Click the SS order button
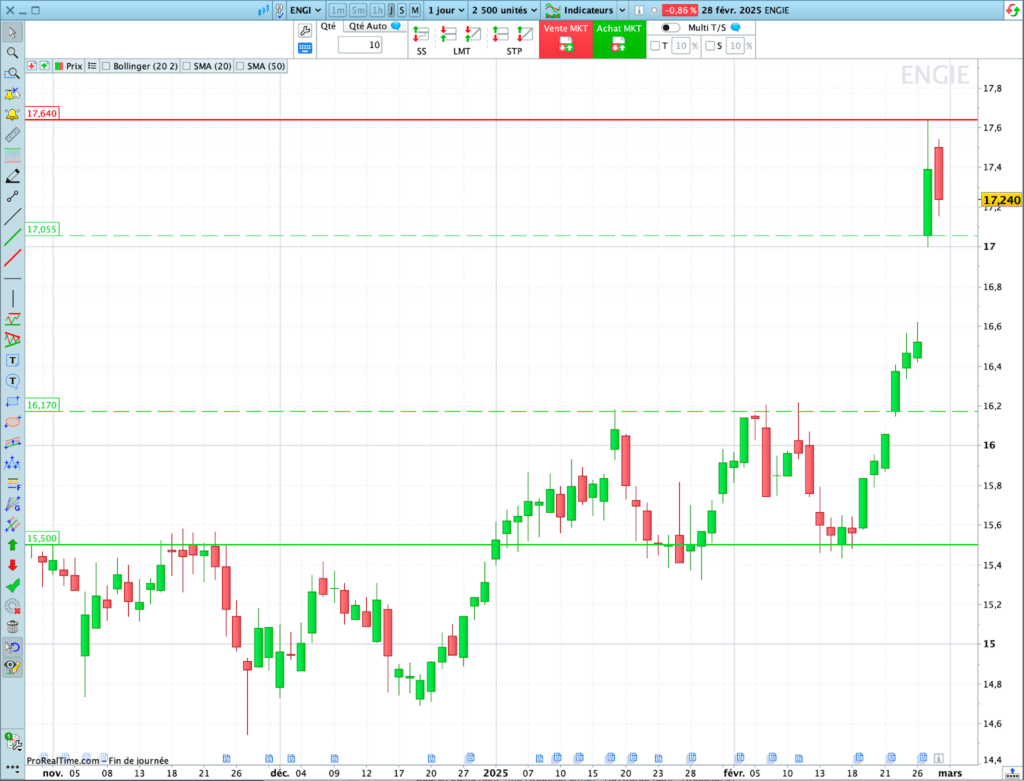 tap(421, 40)
